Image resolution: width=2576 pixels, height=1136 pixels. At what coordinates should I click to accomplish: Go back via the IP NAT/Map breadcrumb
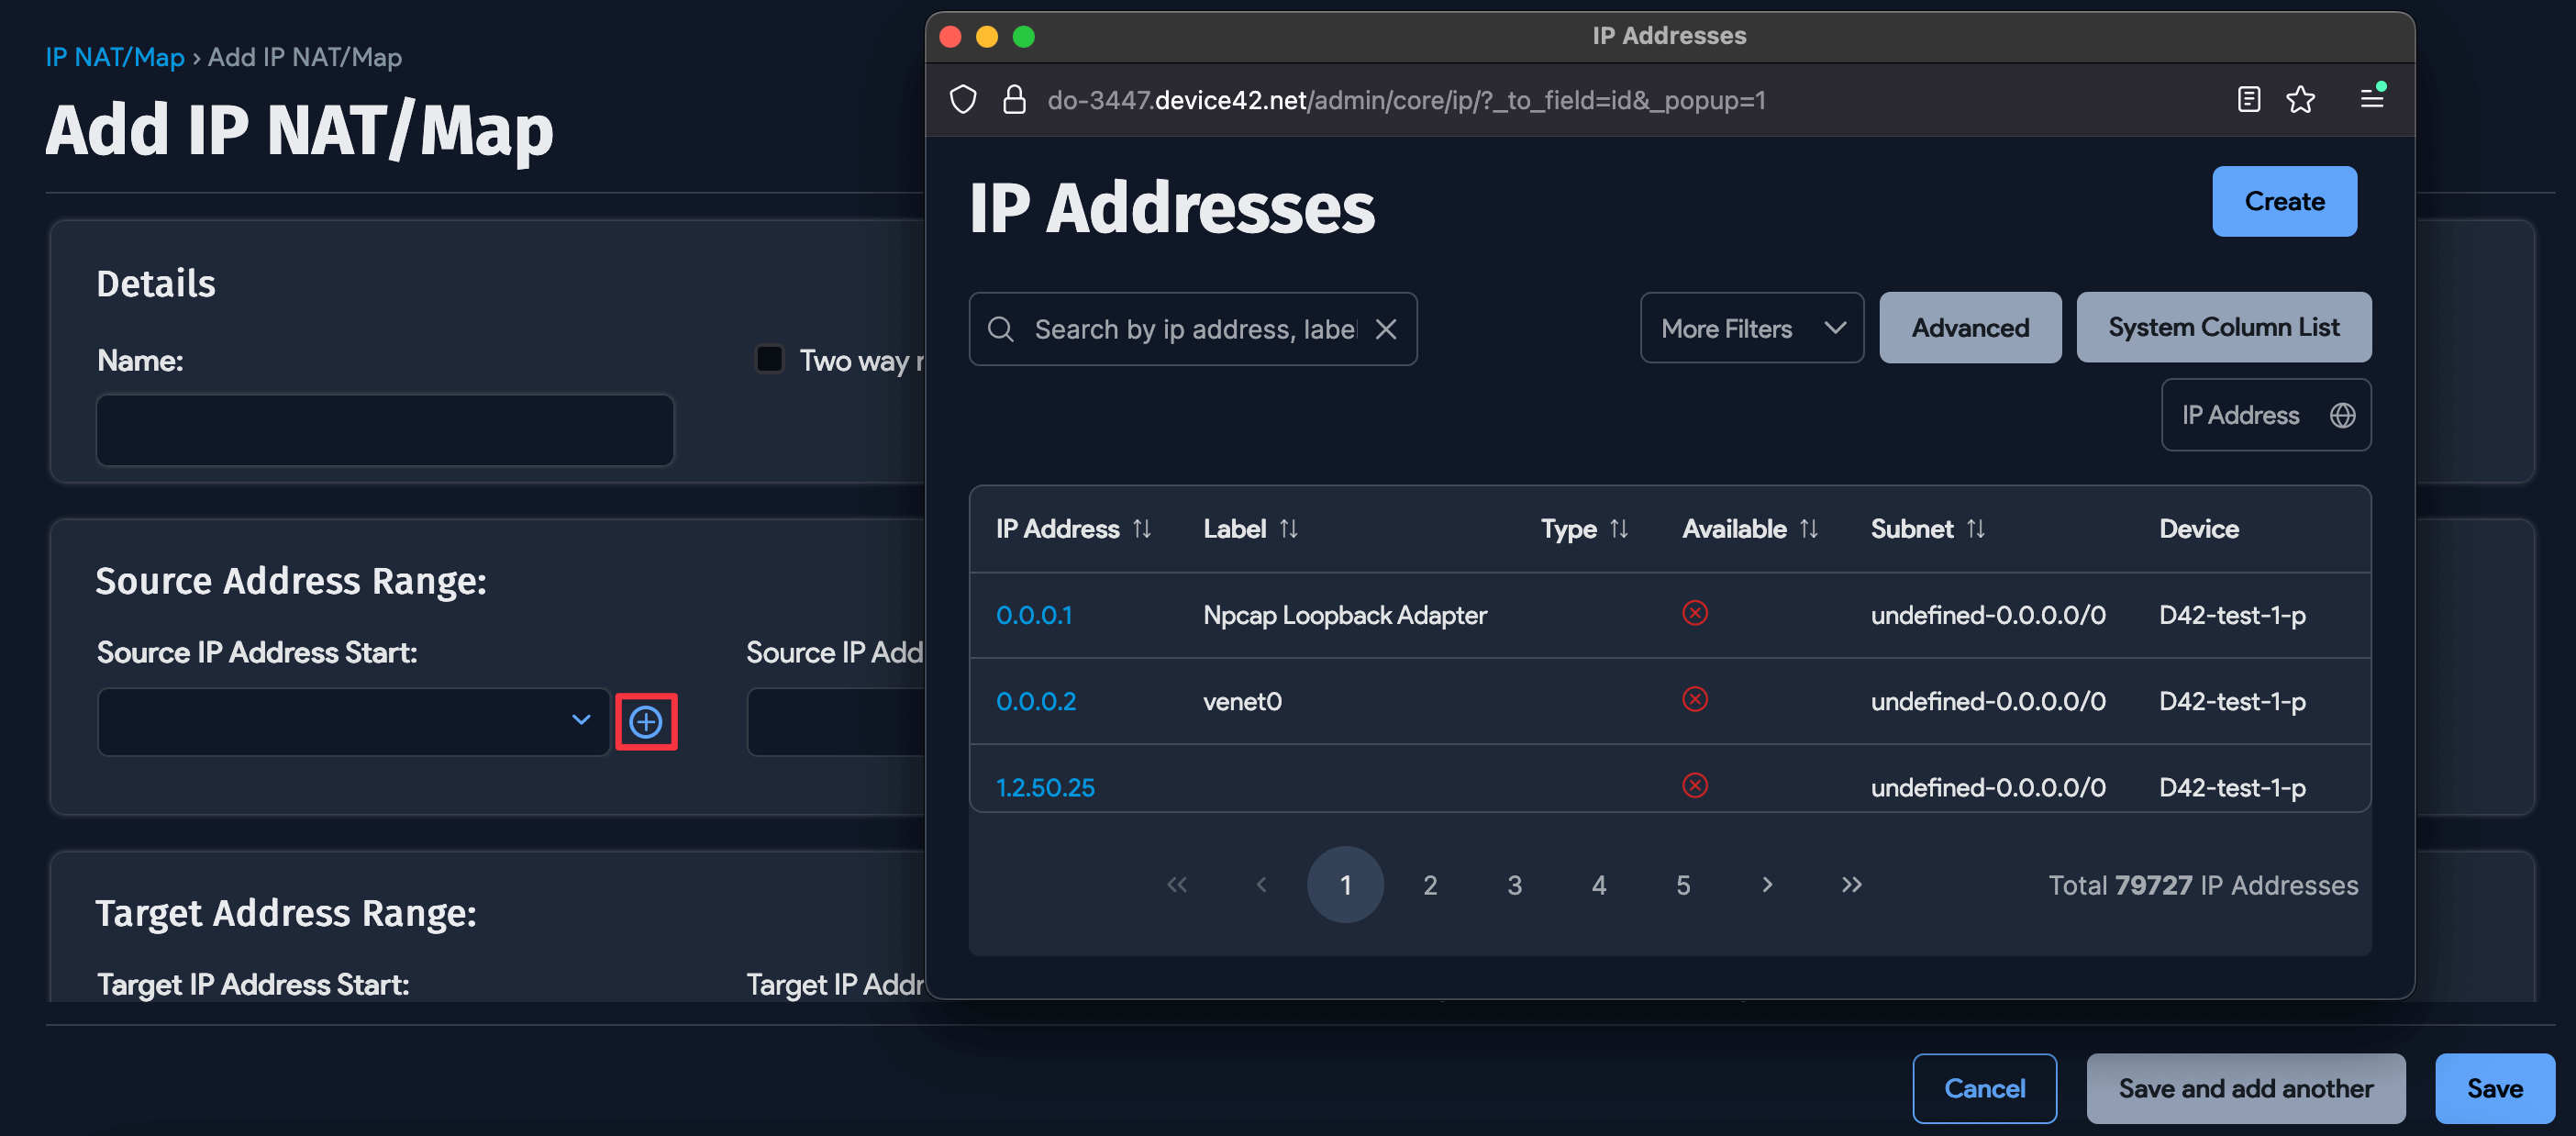coord(114,57)
